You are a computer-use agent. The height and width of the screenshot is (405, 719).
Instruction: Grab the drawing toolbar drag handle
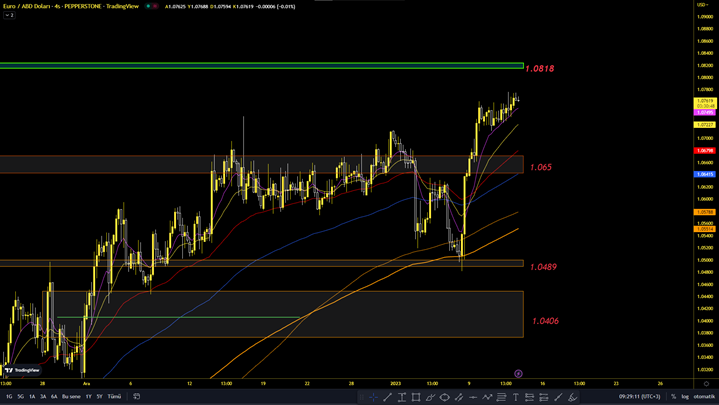tap(361, 397)
